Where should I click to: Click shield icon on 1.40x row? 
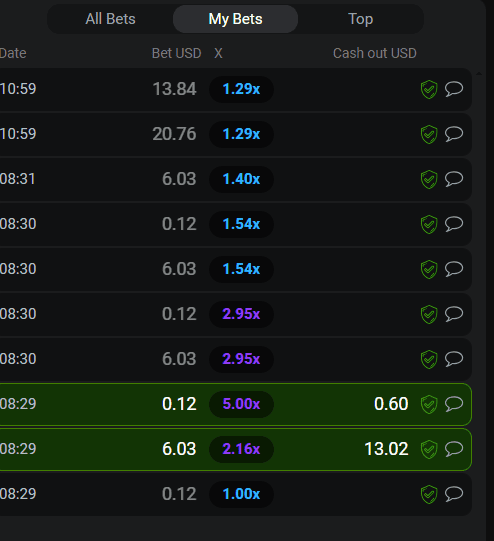click(x=429, y=179)
